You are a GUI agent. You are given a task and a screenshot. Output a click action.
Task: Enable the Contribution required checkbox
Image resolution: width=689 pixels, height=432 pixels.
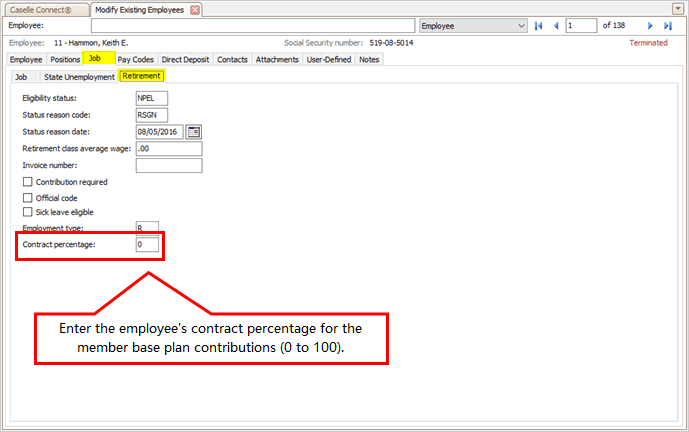point(28,182)
